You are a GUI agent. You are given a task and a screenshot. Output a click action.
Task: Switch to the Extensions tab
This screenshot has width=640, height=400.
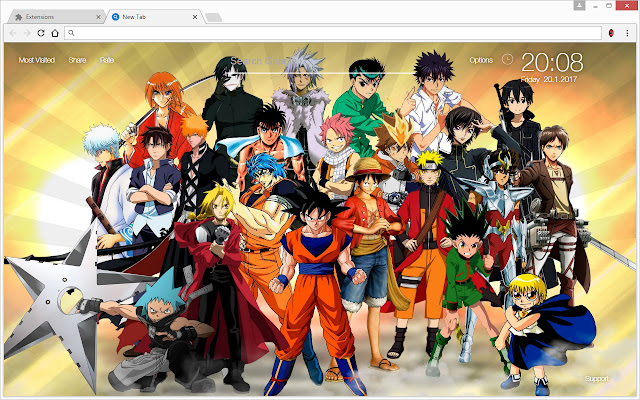click(x=57, y=17)
